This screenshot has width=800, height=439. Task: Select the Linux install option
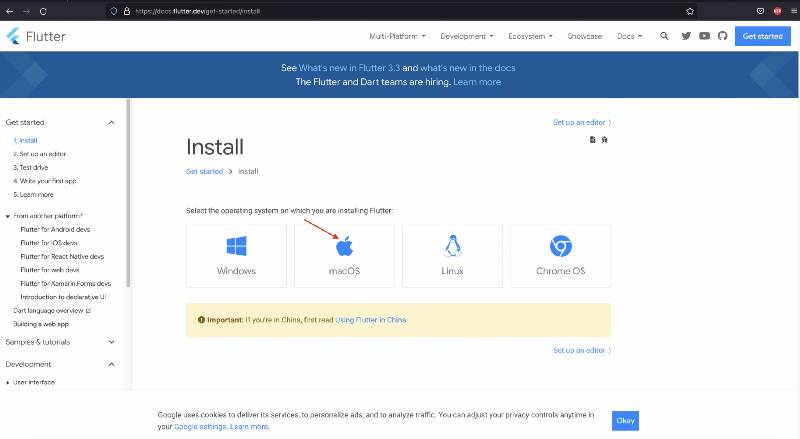(453, 256)
